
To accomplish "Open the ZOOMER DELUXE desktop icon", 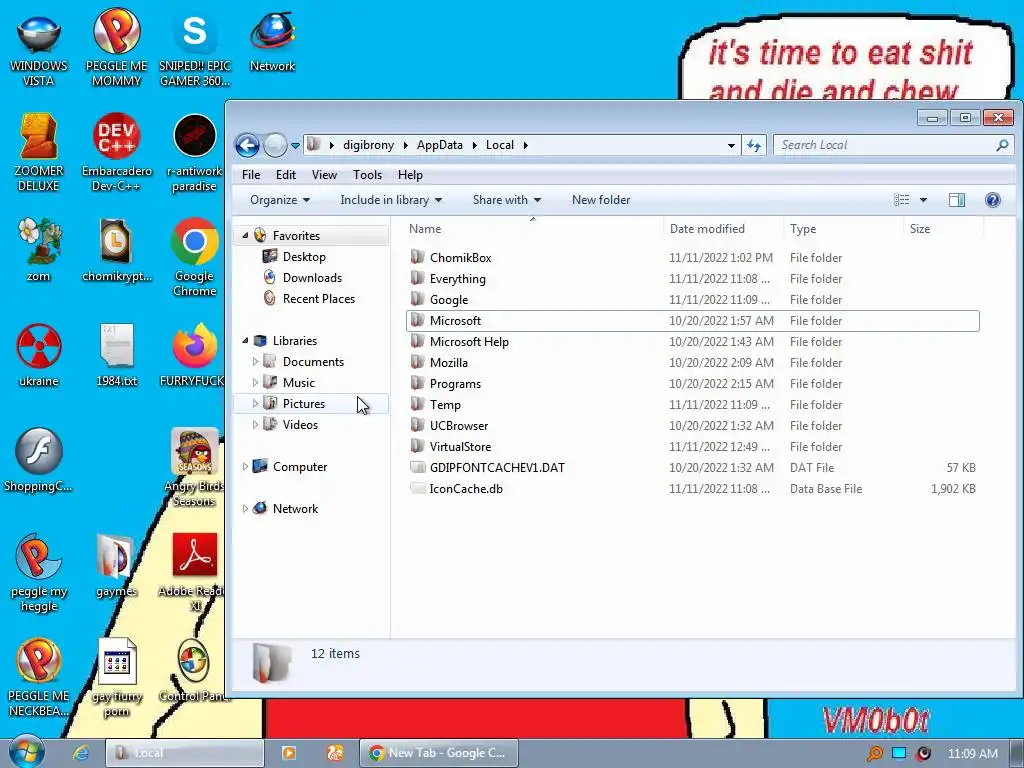I will (39, 152).
